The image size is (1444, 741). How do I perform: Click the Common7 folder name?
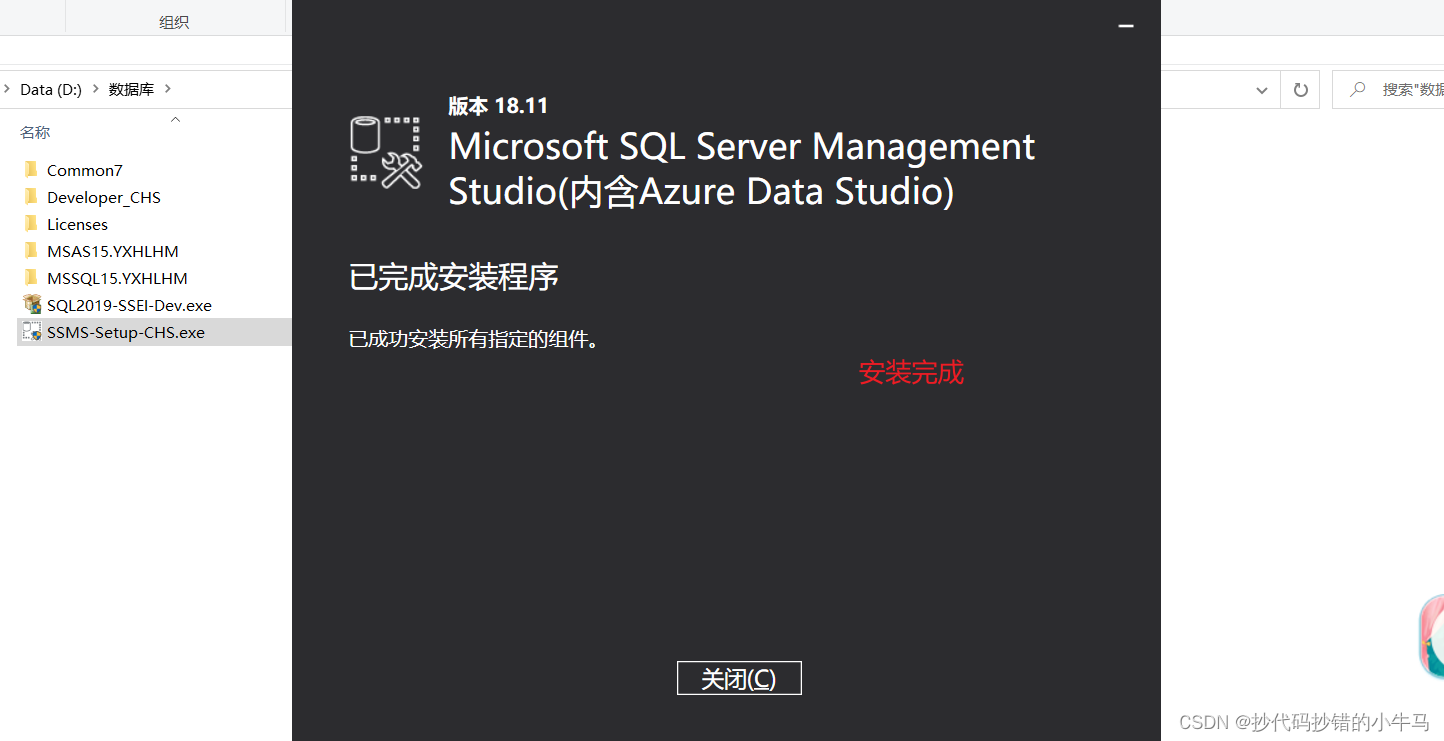pos(85,171)
